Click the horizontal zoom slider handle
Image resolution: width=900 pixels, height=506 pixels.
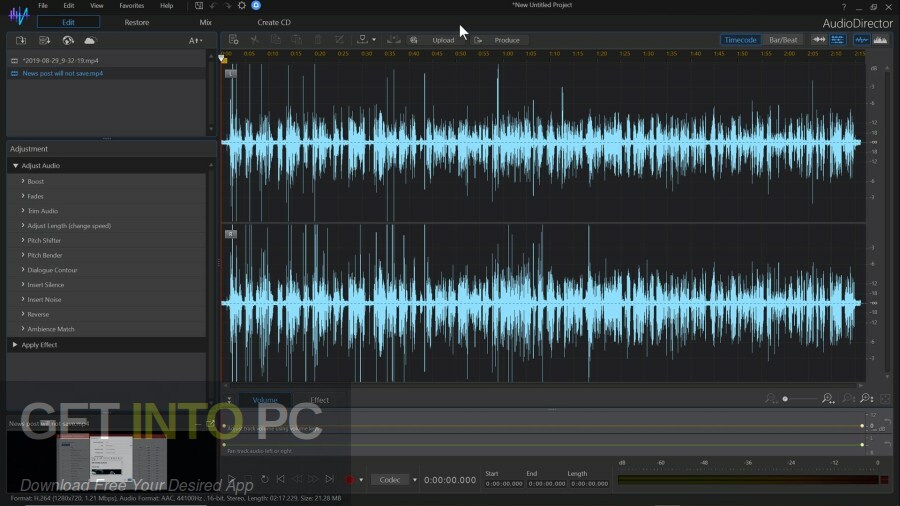click(785, 399)
